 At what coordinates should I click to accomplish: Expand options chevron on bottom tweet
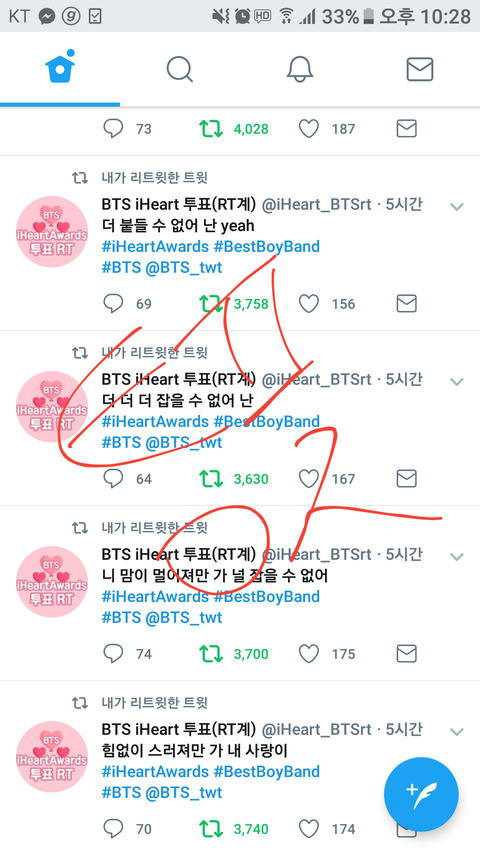pos(457,732)
